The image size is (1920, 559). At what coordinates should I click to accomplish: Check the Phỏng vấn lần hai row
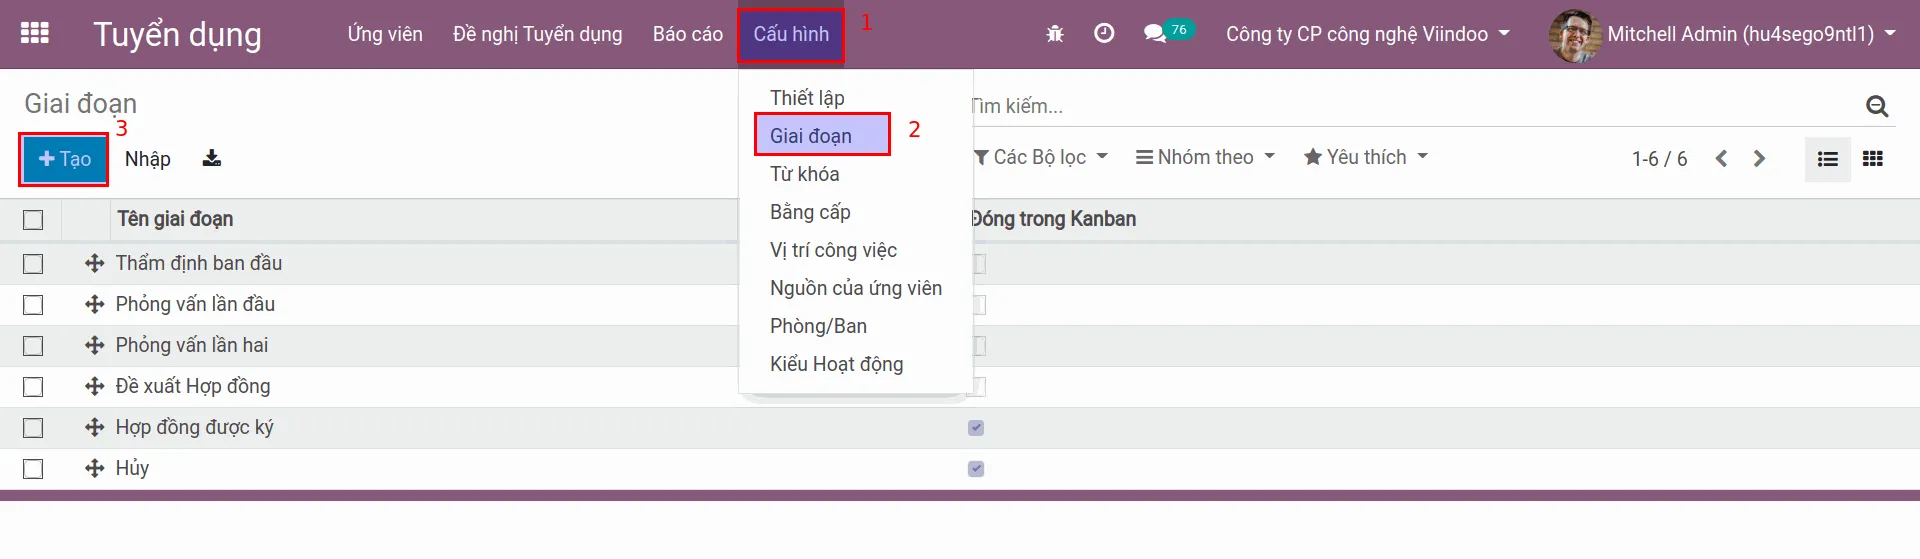coord(33,345)
